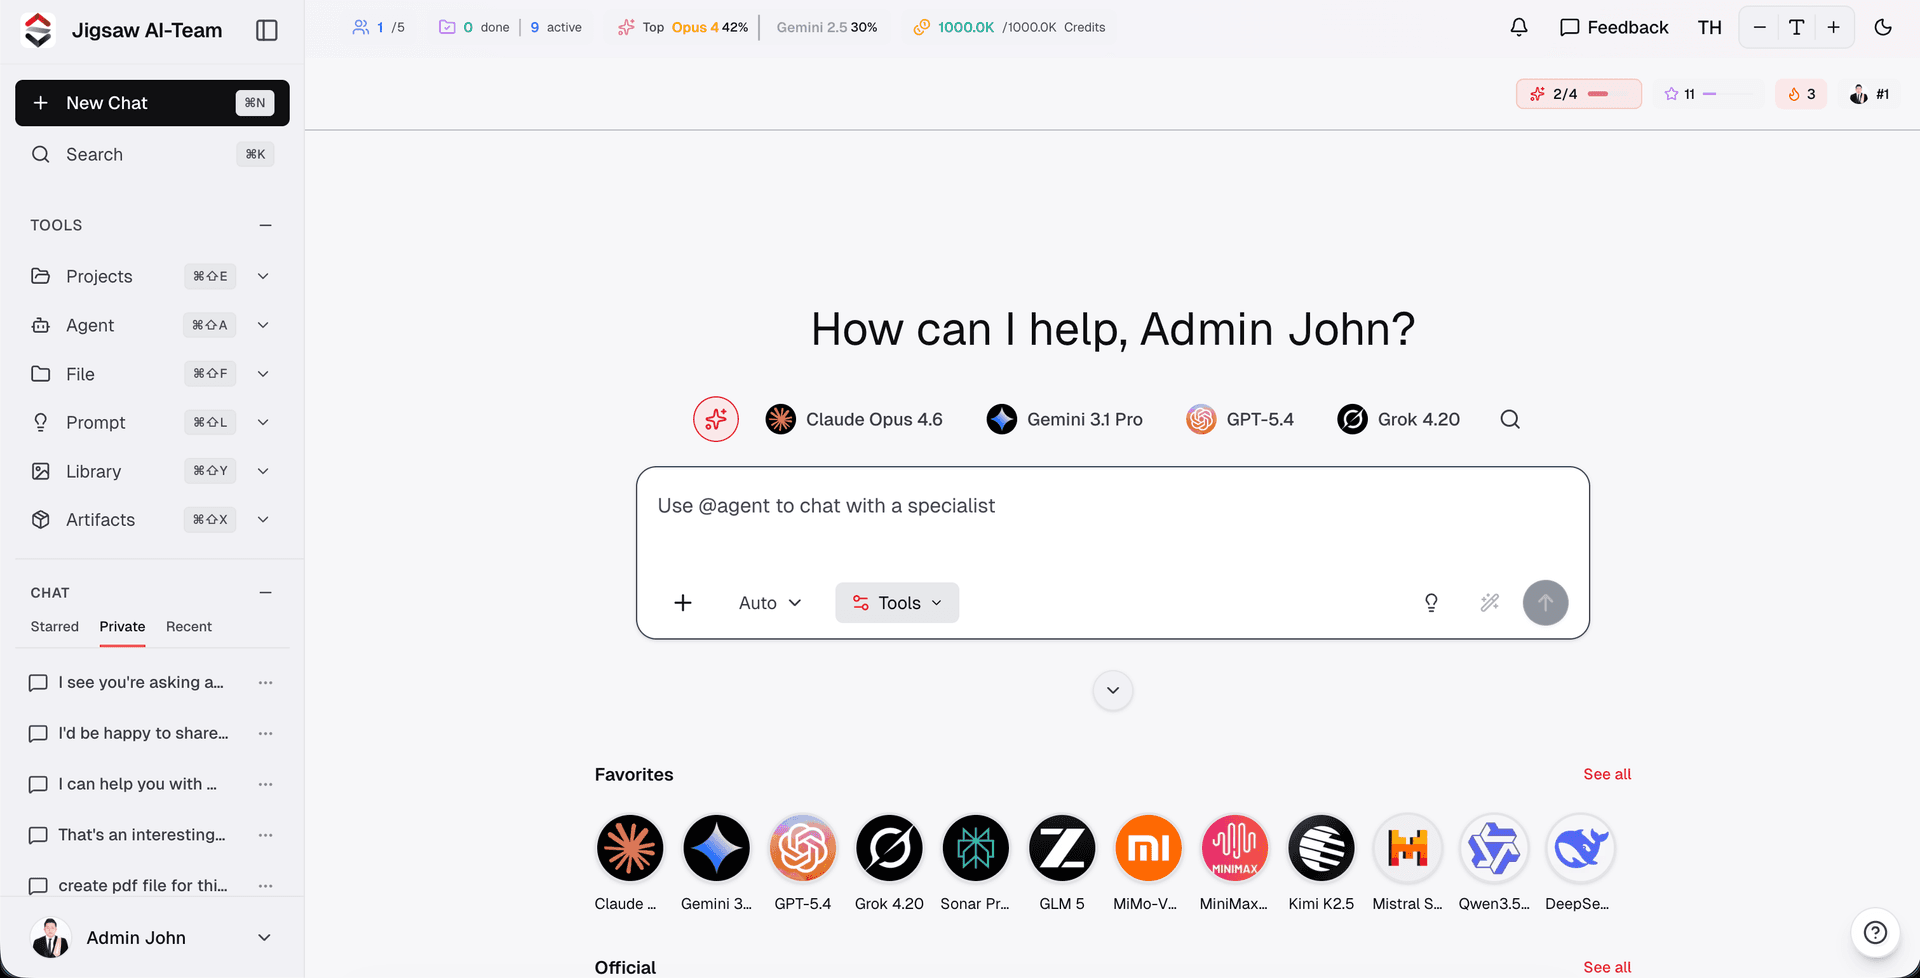Expand section with down-chevron circle
Screen dimensions: 1920x978
click(1112, 690)
